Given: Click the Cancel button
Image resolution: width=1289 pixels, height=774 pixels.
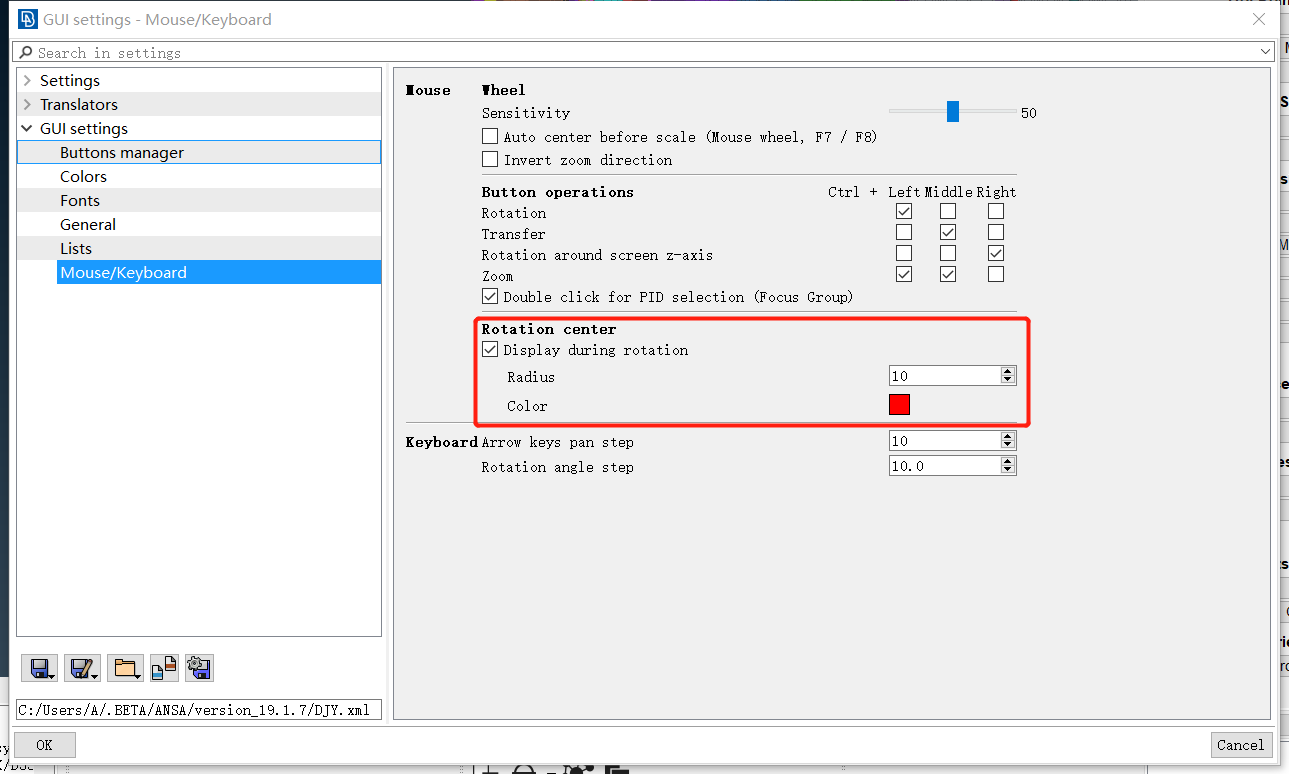Looking at the screenshot, I should [x=1240, y=744].
